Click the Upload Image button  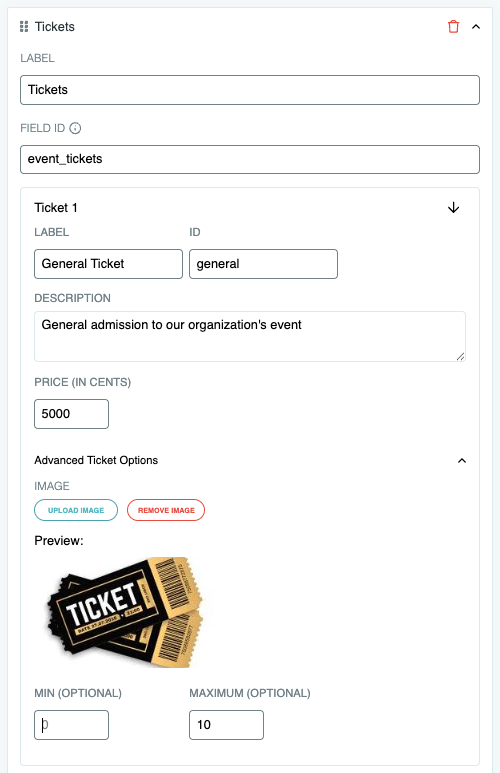click(x=76, y=510)
